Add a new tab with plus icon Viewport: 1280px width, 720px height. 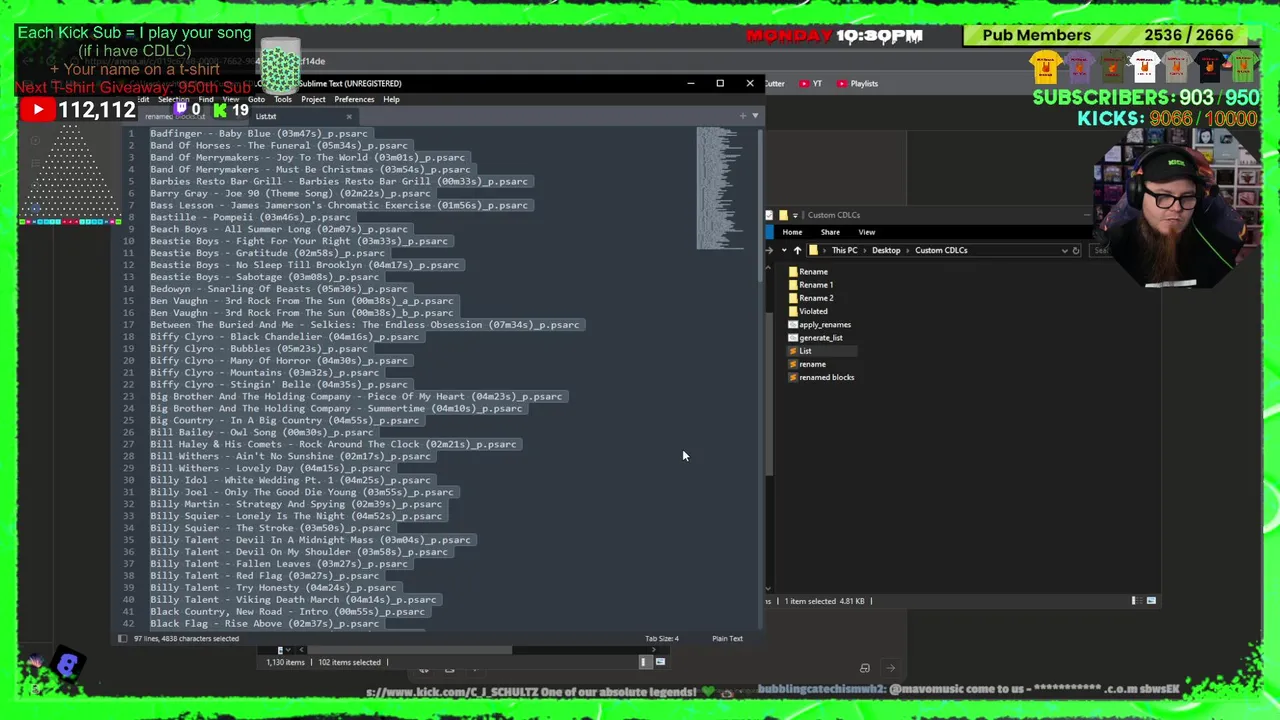pyautogui.click(x=743, y=116)
